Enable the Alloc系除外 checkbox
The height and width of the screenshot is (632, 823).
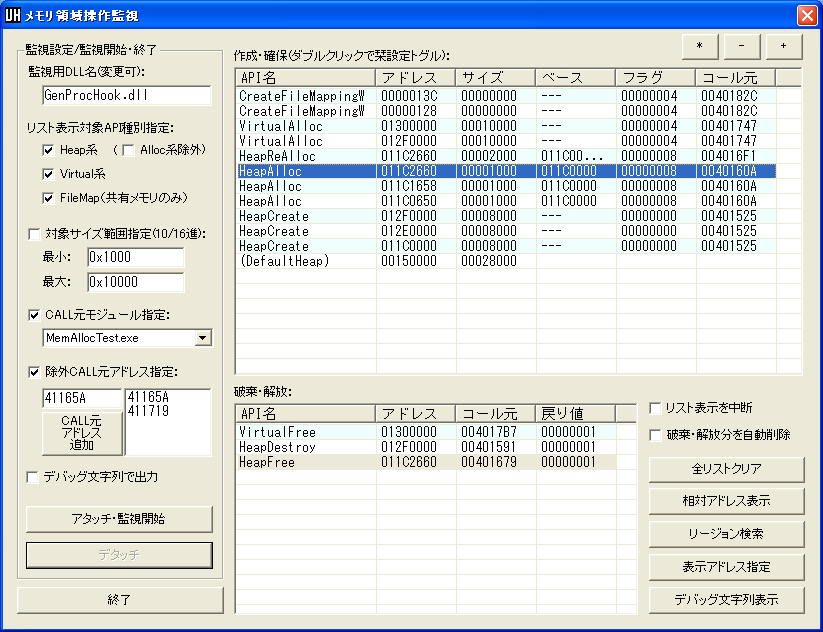coord(128,151)
